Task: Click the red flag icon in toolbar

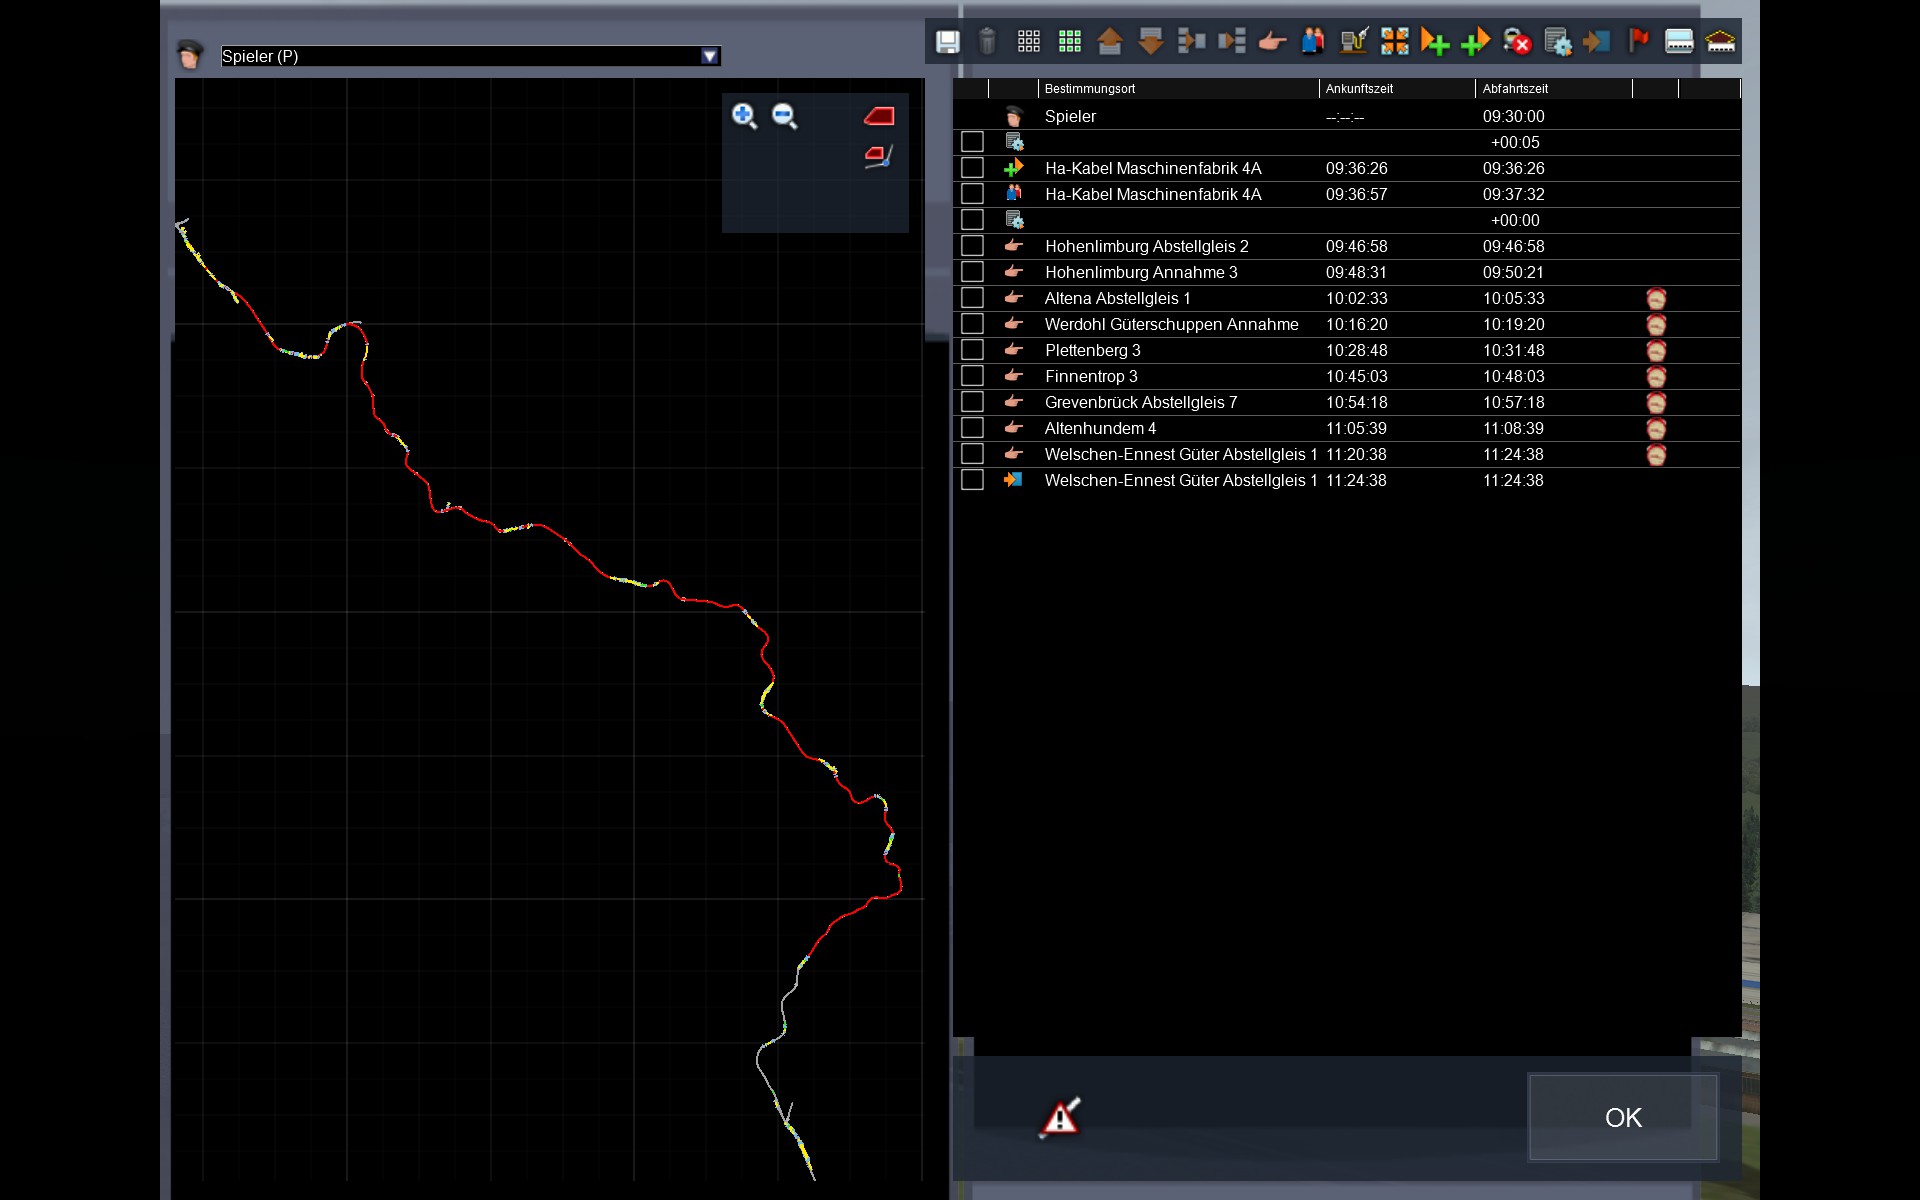Action: pyautogui.click(x=1638, y=42)
